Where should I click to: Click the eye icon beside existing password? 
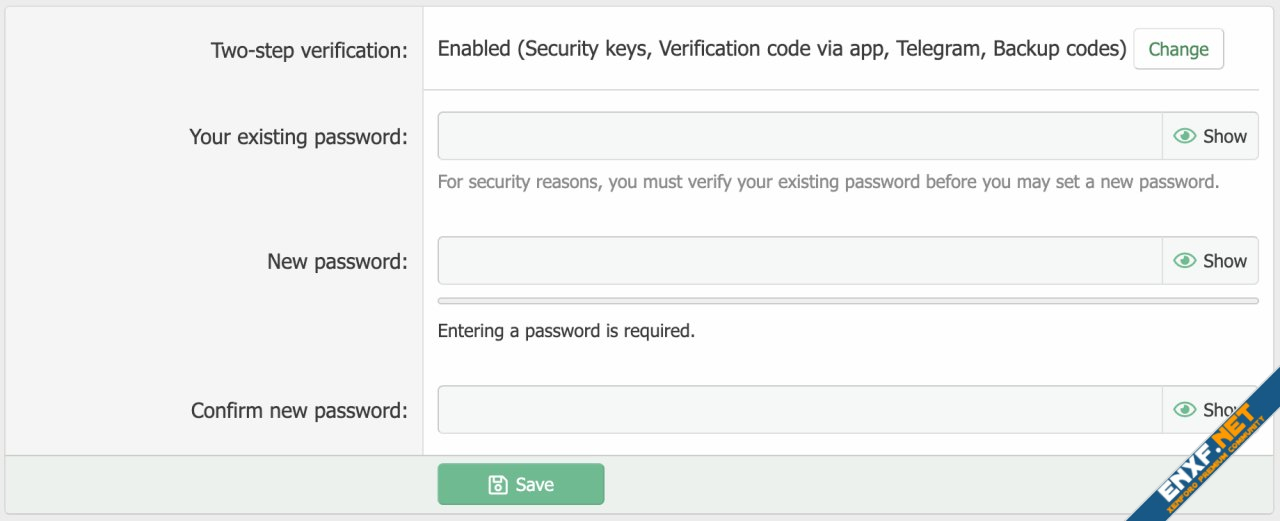point(1185,136)
